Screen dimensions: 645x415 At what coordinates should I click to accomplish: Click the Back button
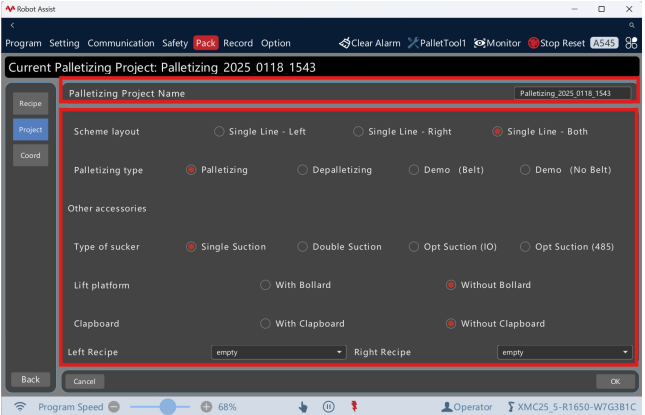pyautogui.click(x=30, y=380)
